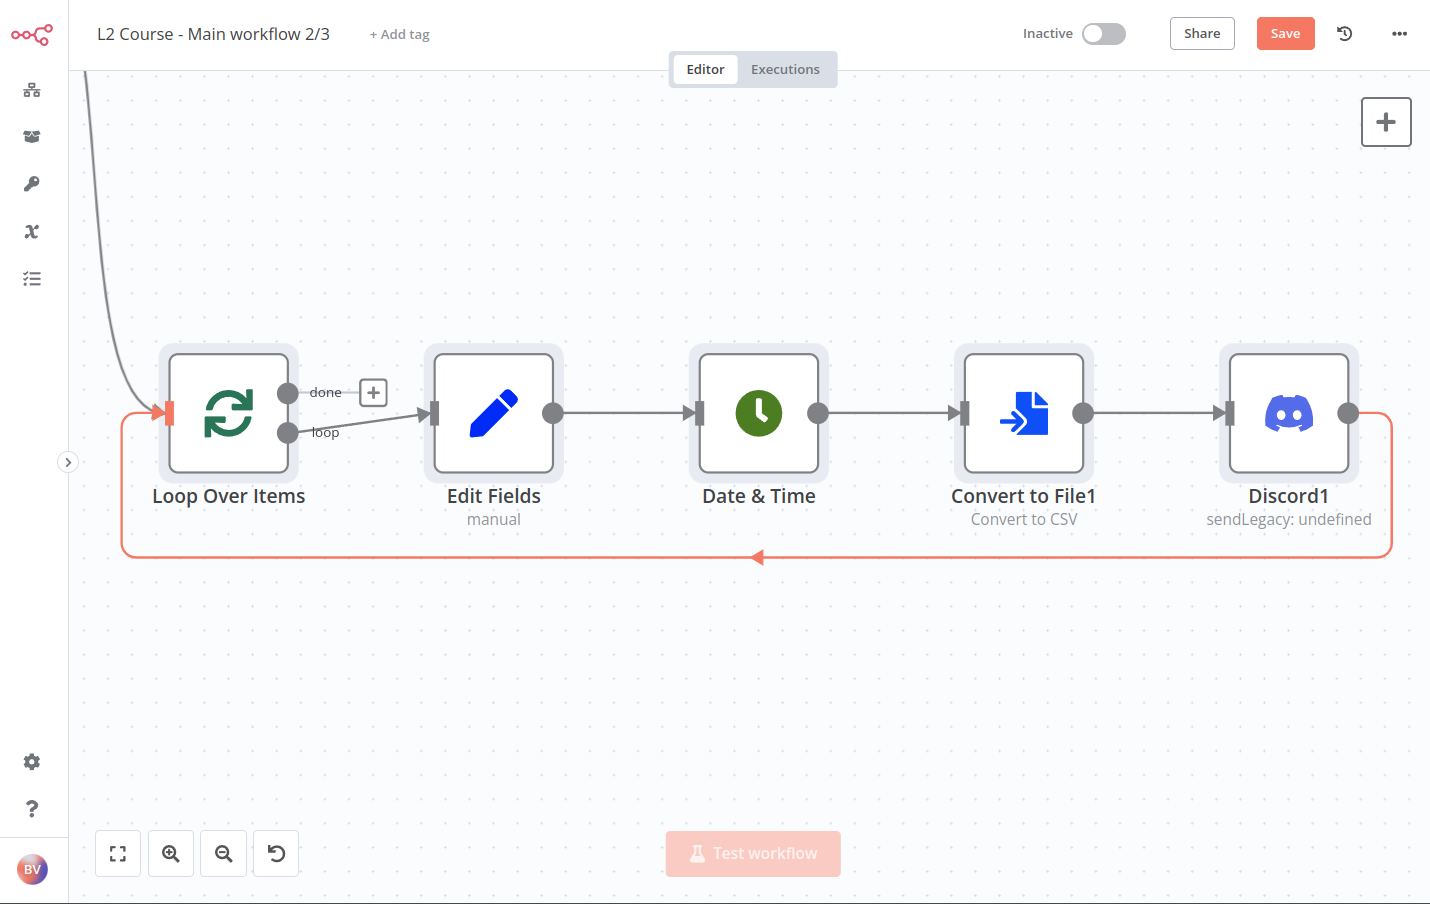Stay on the Editor tab
Image resolution: width=1430 pixels, height=904 pixels.
click(x=705, y=69)
